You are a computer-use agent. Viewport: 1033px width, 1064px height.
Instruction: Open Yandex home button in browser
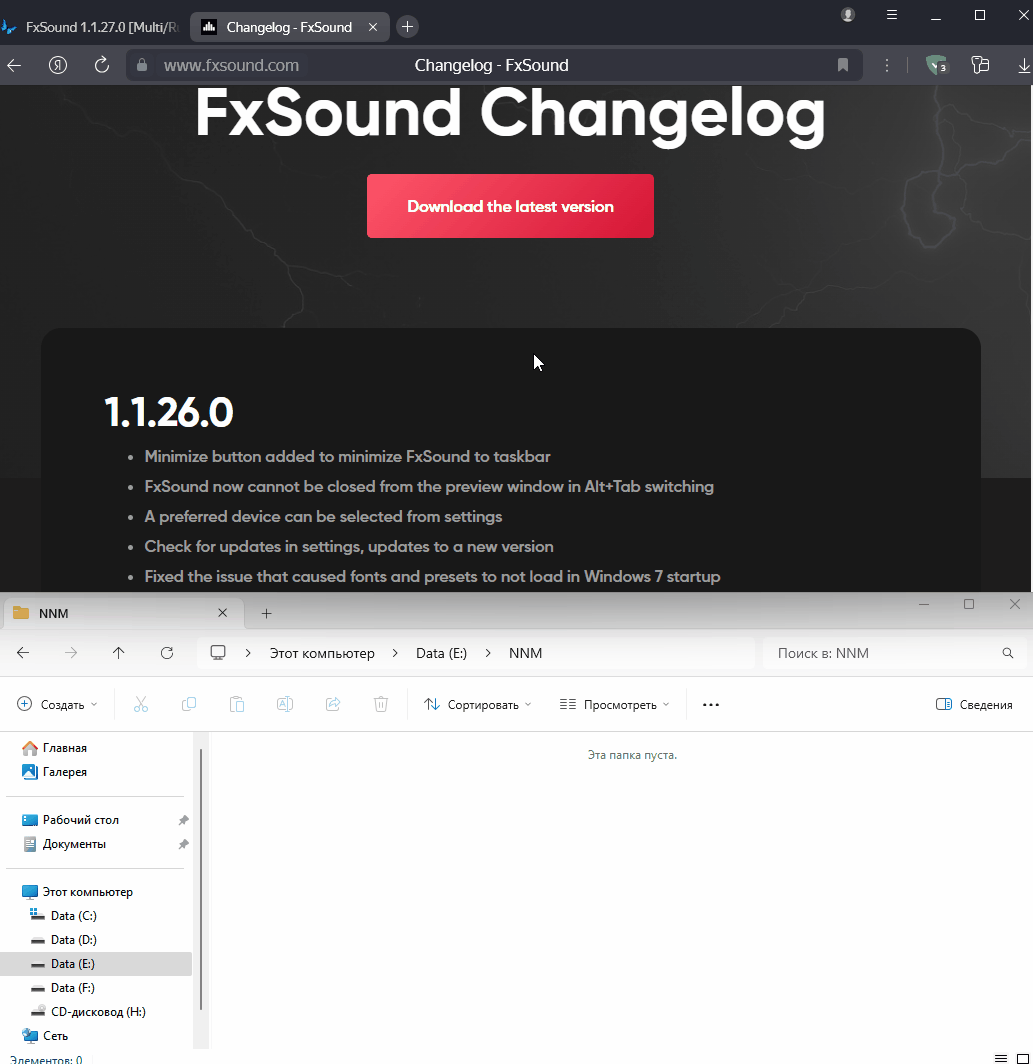pos(58,65)
